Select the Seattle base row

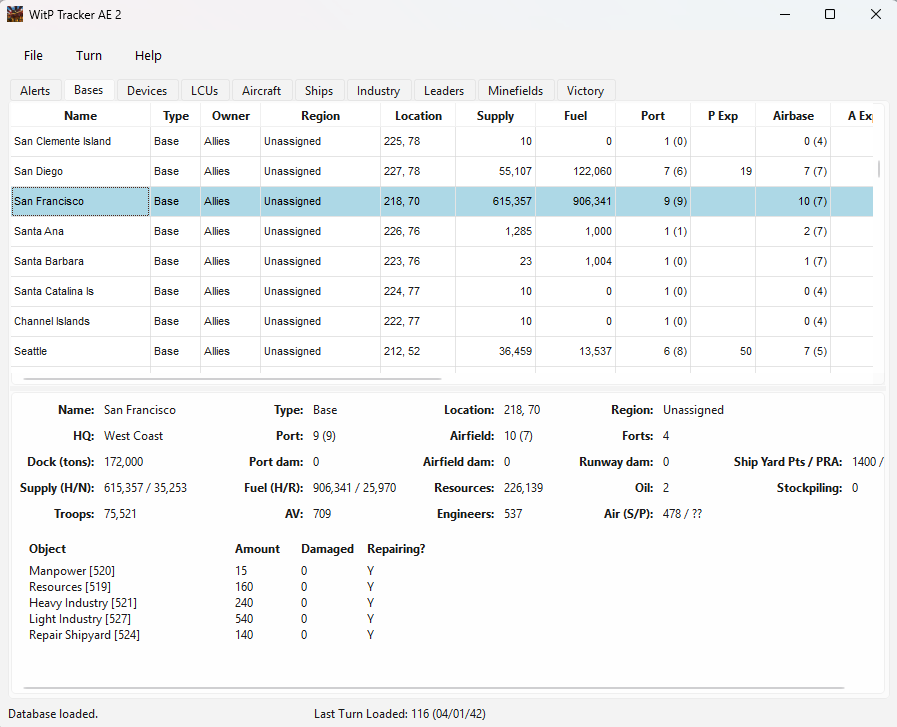pyautogui.click(x=442, y=351)
